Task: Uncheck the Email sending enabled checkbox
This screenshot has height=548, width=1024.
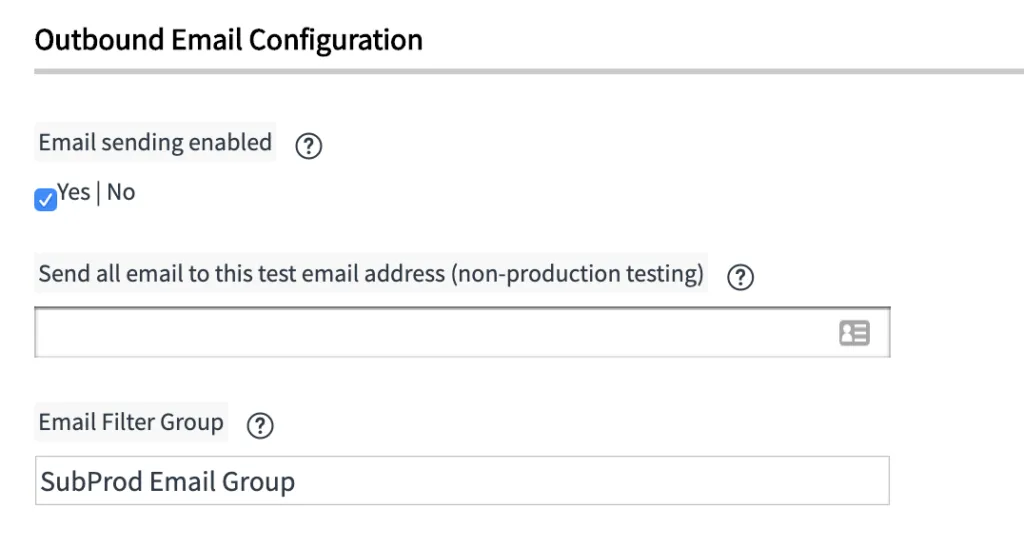Action: 46,200
